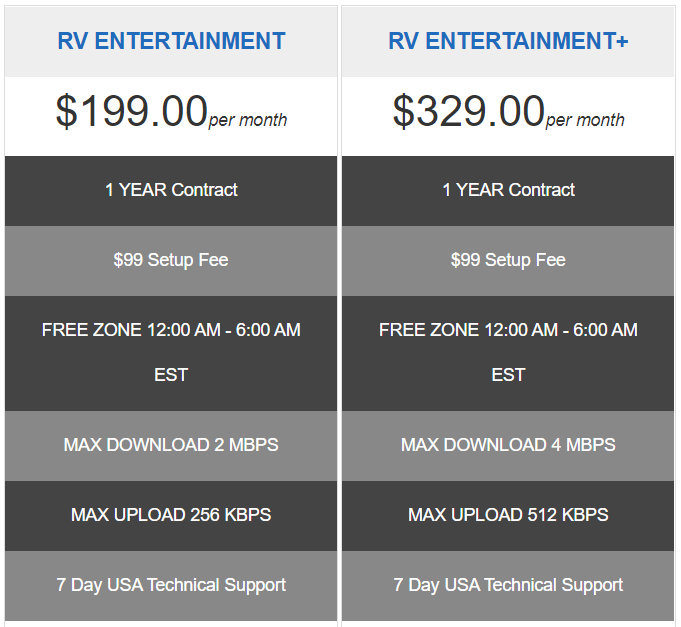Click 7 Day USA Technical Support, right plan
The image size is (681, 627).
508,585
